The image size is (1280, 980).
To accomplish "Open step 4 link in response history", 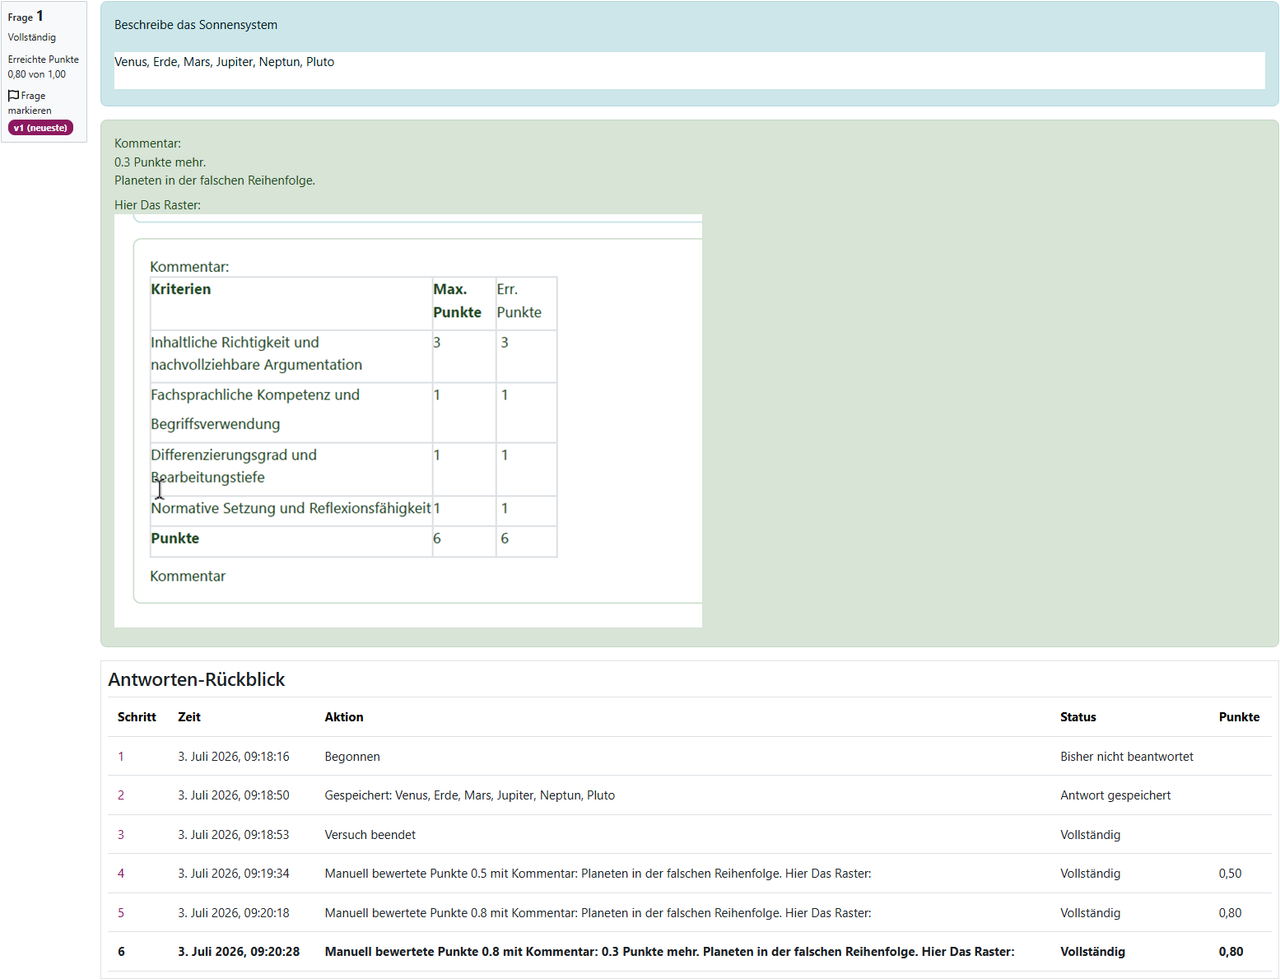I will (121, 874).
